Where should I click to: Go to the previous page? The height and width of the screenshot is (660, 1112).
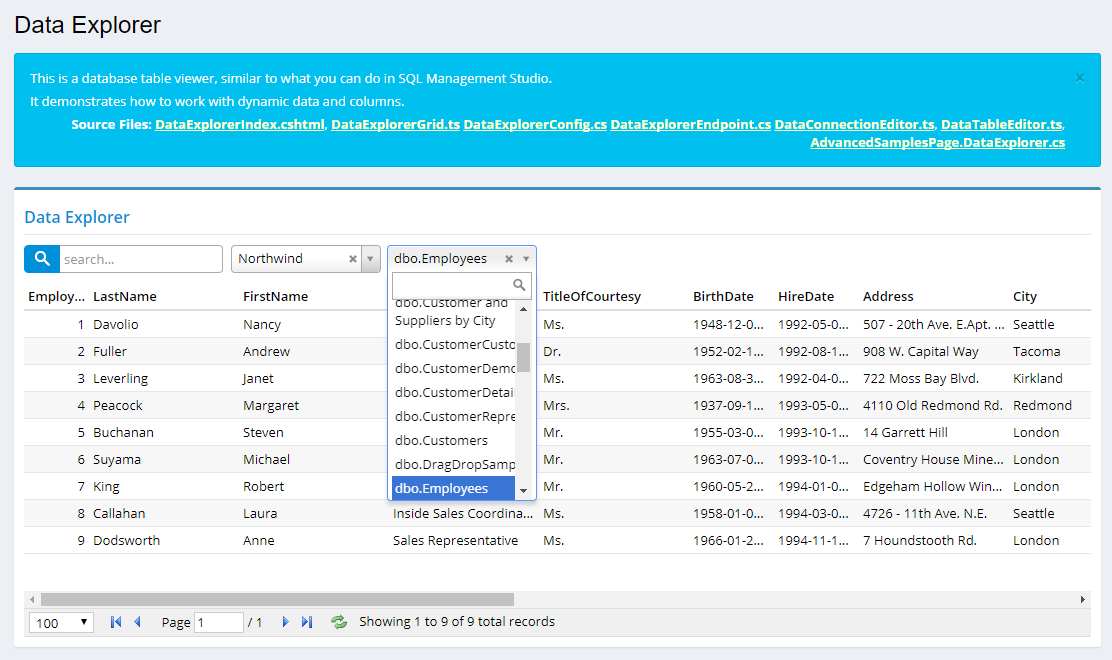(x=137, y=622)
